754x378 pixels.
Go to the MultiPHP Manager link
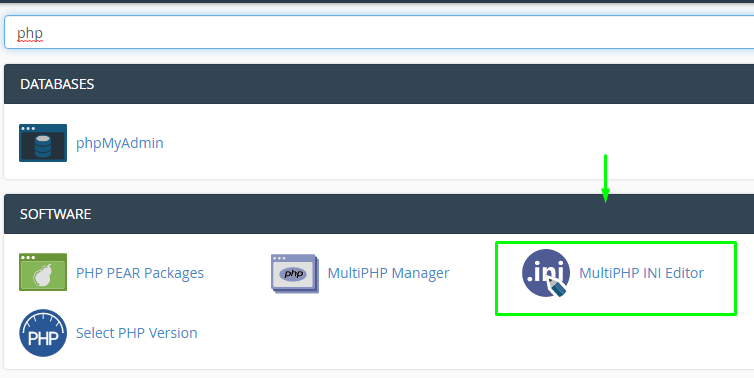click(389, 273)
